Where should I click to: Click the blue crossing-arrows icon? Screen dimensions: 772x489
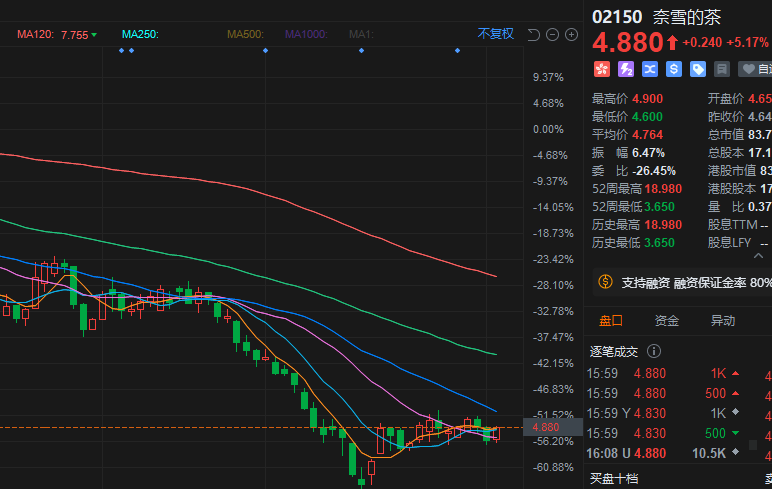650,69
